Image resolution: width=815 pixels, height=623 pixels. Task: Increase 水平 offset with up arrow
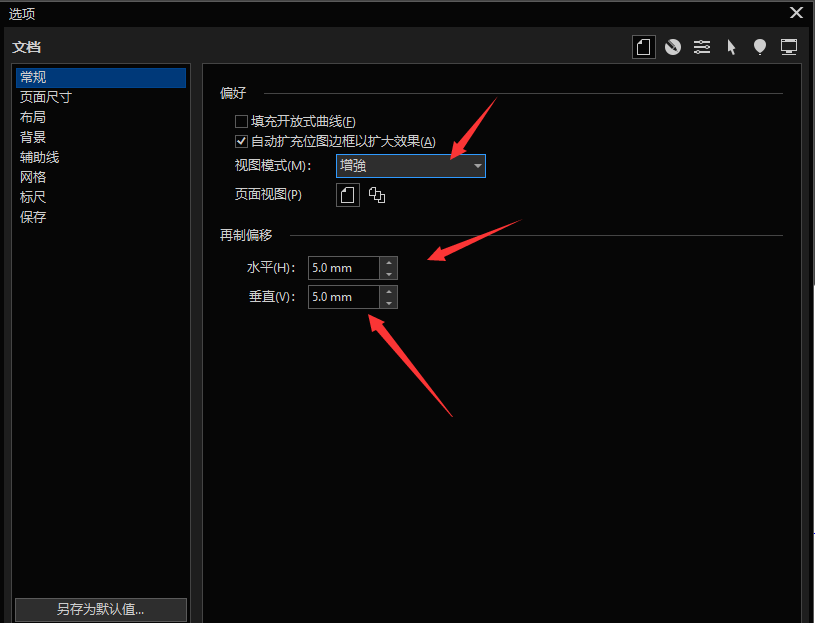pyautogui.click(x=389, y=262)
